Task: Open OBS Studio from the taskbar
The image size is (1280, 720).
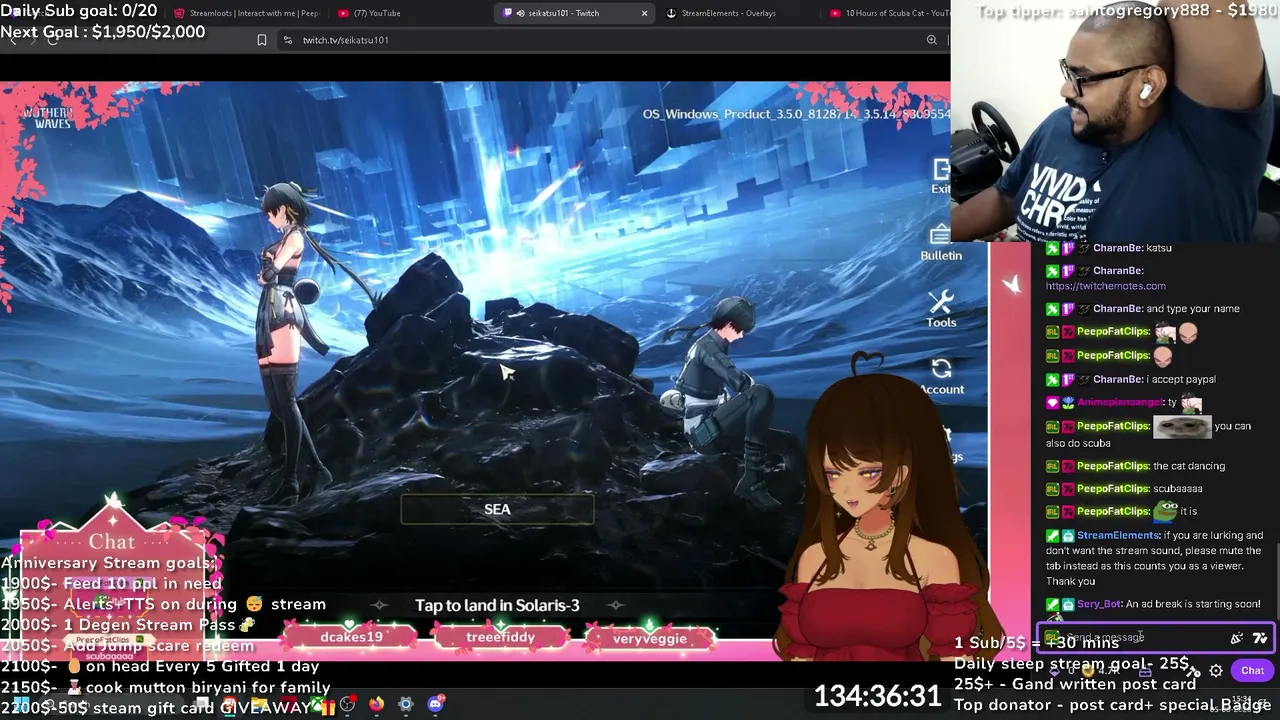Action: coord(347,705)
